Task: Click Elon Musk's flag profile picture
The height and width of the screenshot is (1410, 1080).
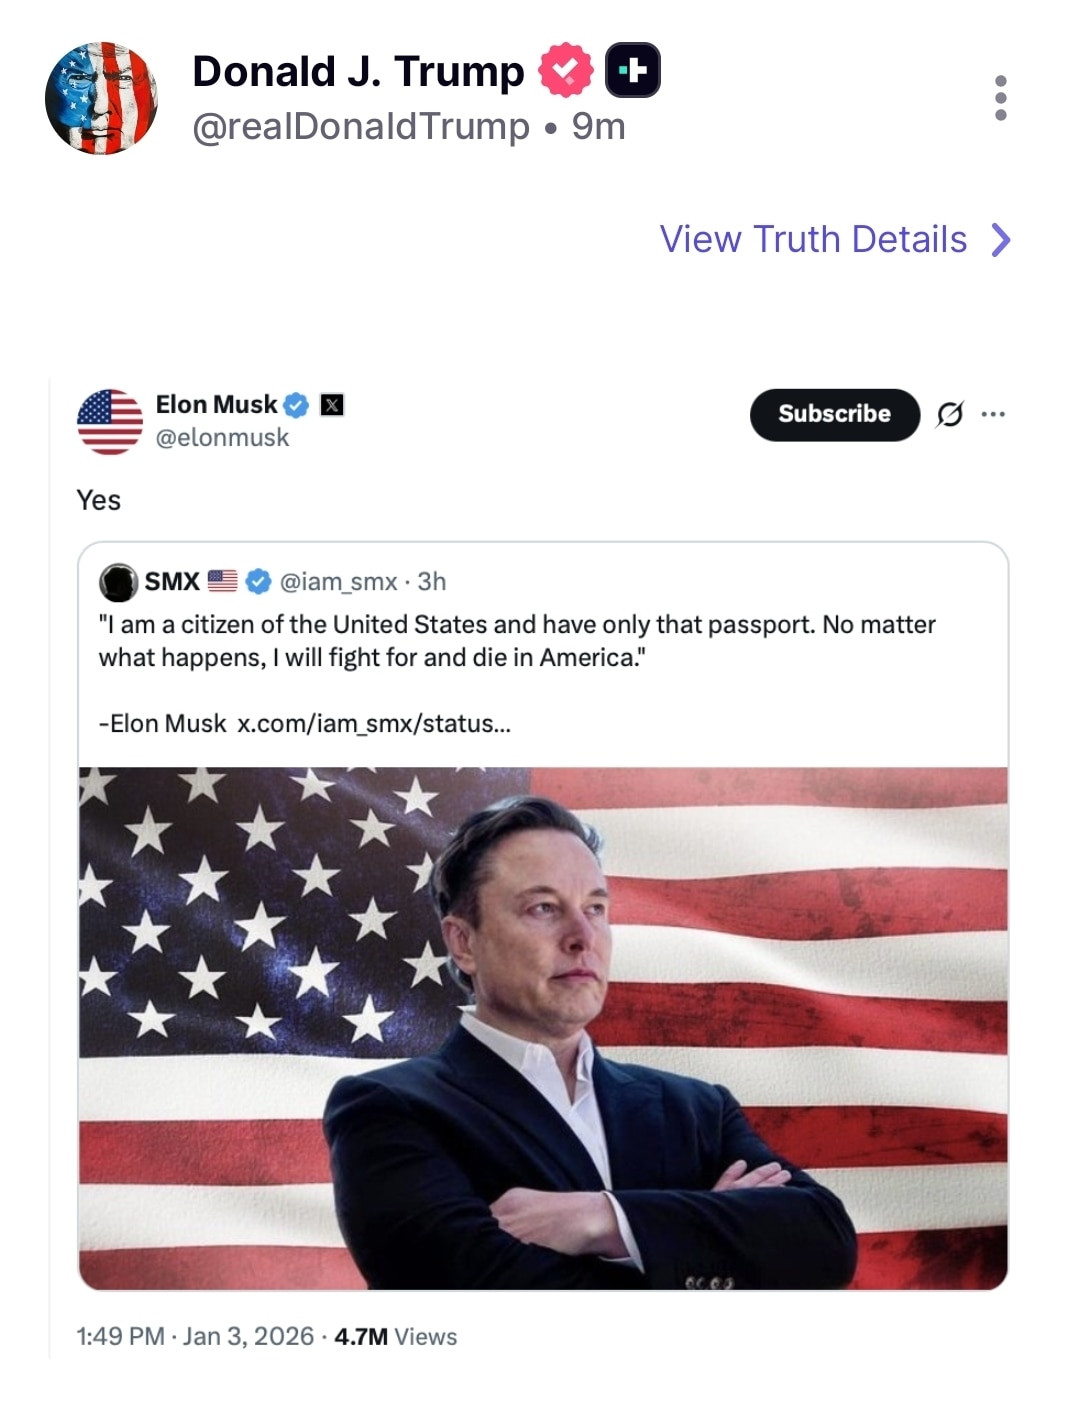Action: (110, 421)
